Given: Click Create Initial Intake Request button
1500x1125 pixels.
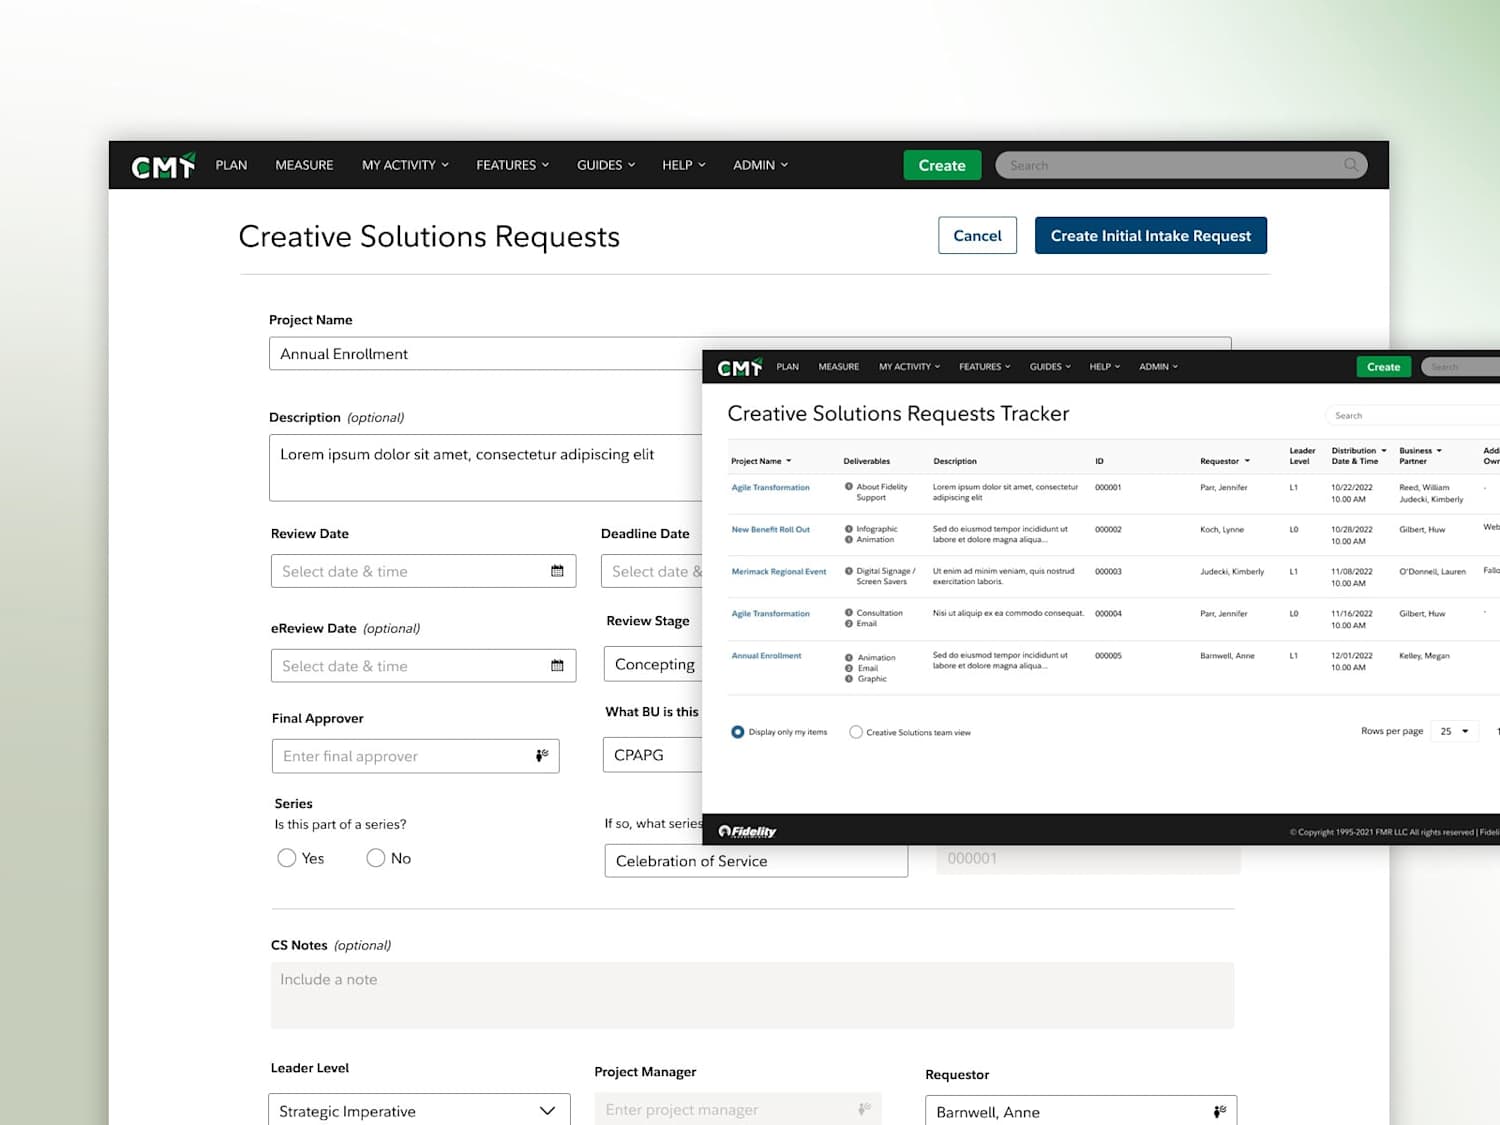Looking at the screenshot, I should [1151, 236].
